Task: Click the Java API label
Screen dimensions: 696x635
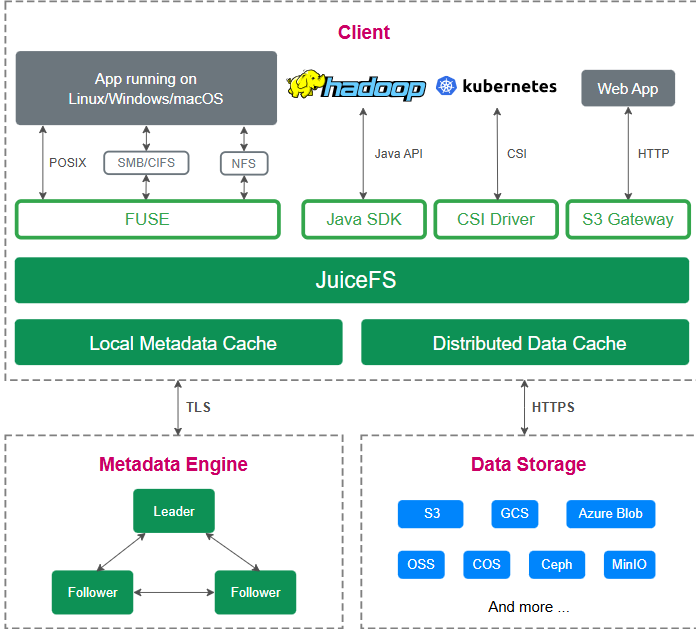Action: click(399, 154)
